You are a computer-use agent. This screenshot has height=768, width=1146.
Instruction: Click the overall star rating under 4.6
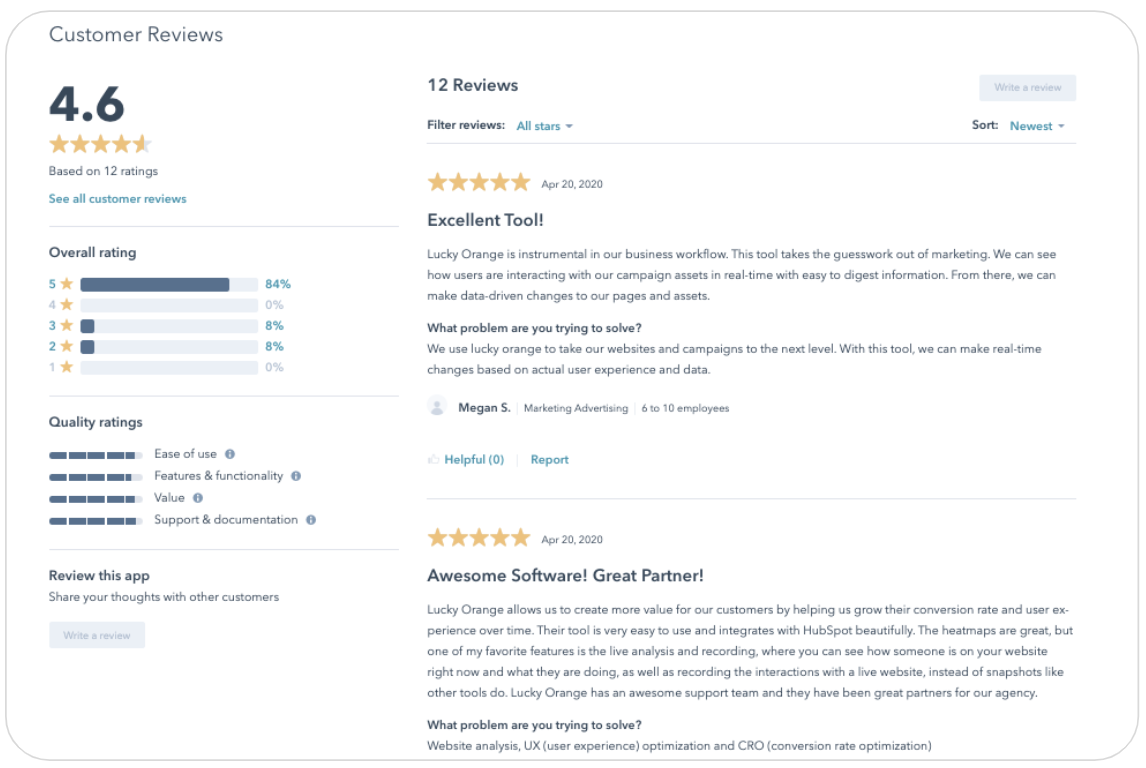pos(100,144)
